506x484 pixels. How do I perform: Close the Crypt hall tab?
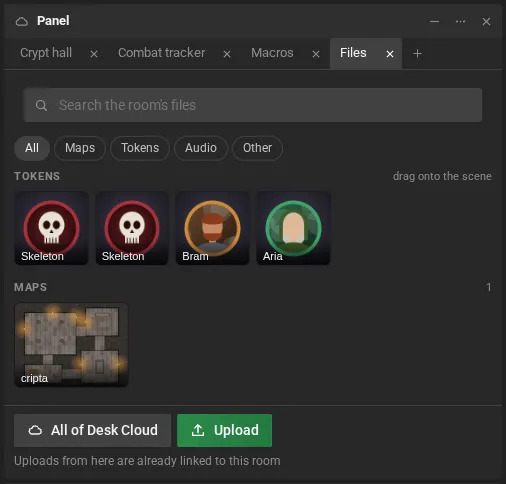[x=94, y=54]
